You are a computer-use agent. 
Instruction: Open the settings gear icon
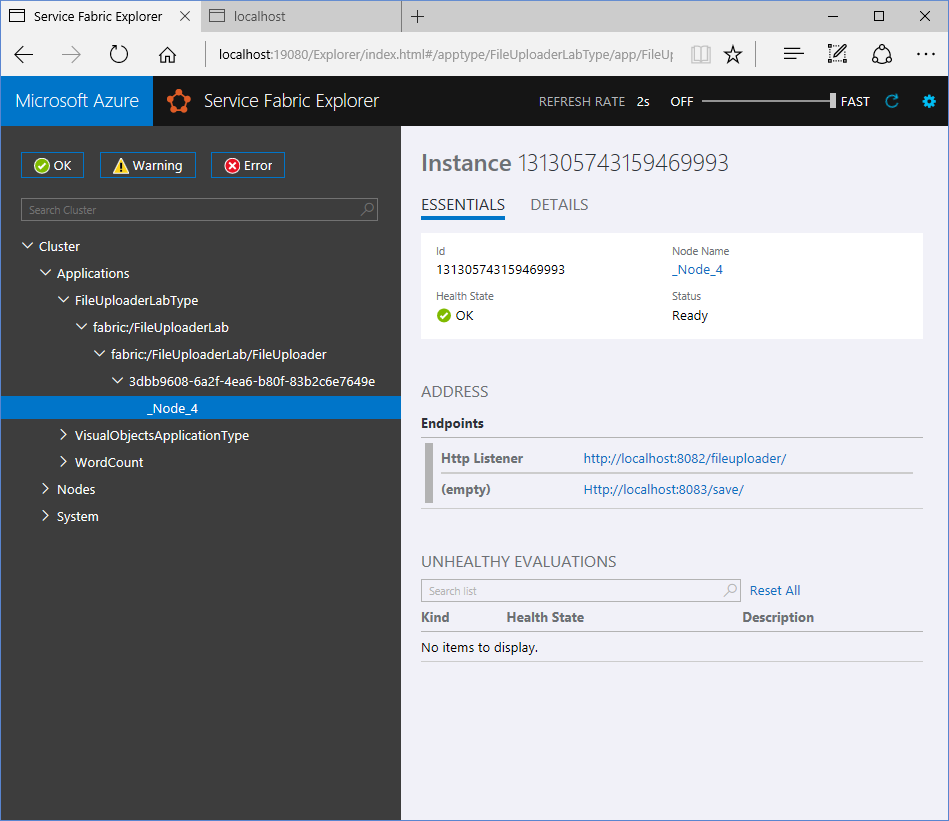pos(929,101)
